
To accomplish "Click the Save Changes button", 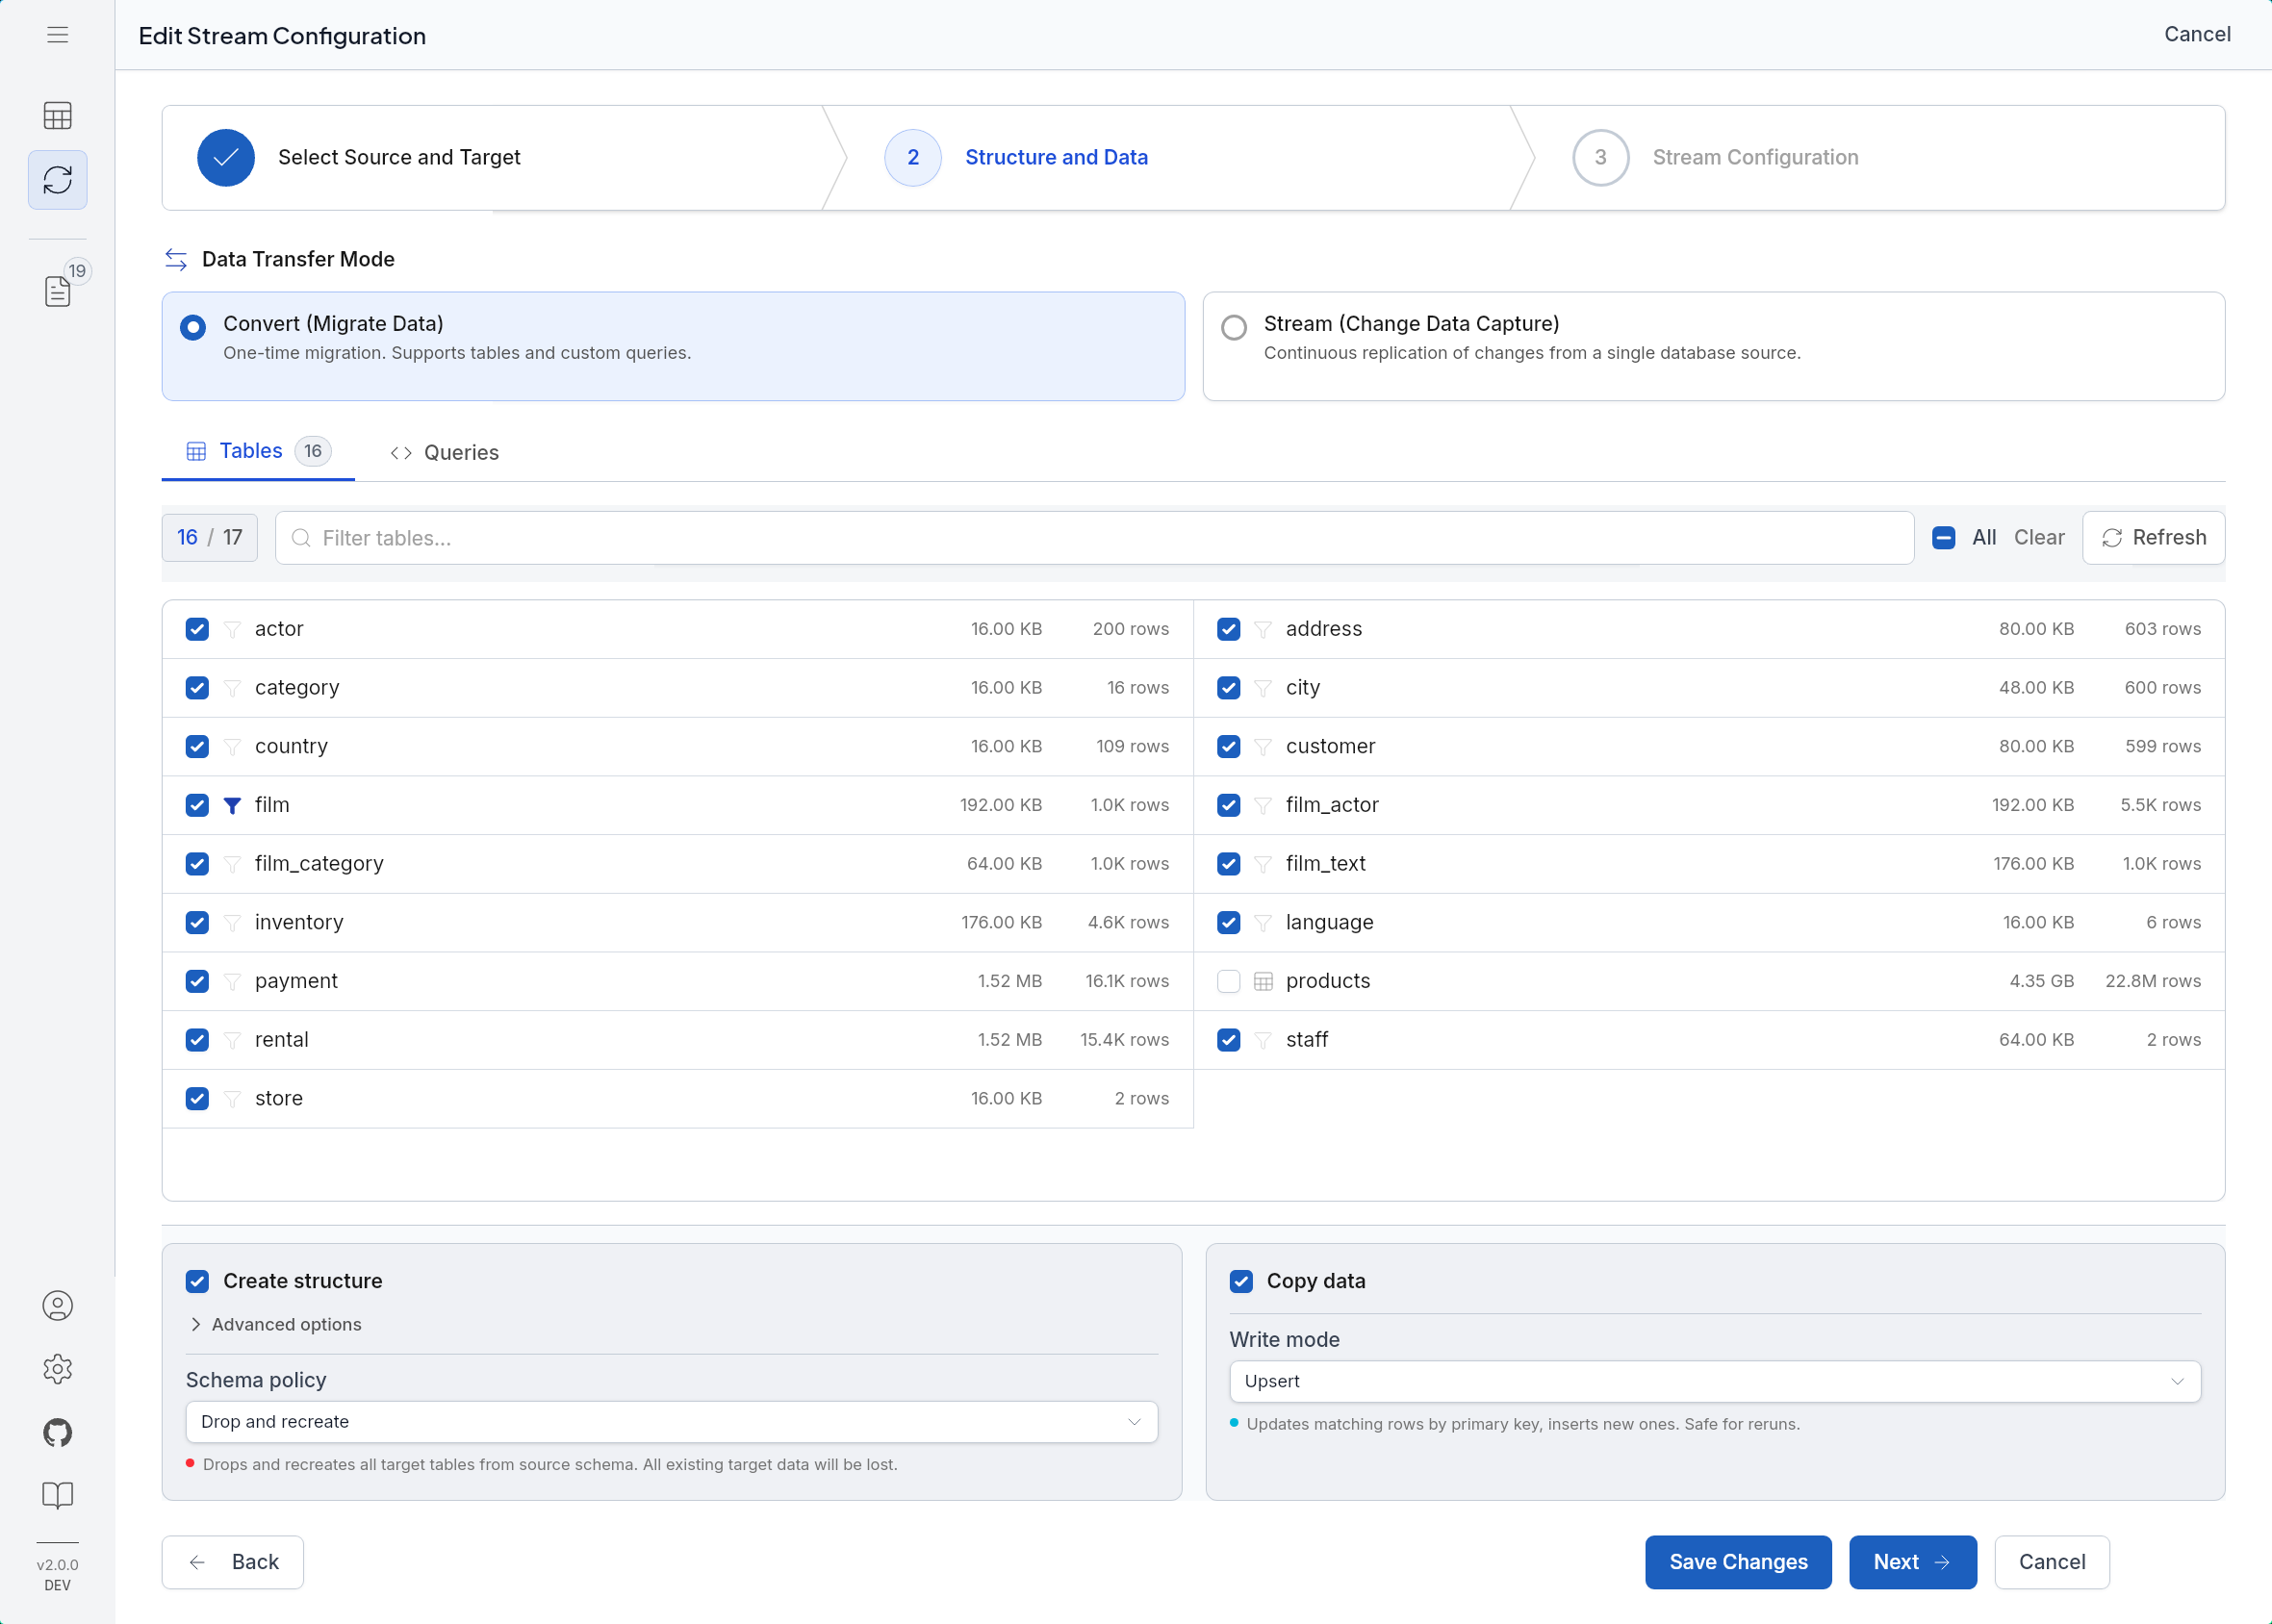I will pyautogui.click(x=1738, y=1562).
